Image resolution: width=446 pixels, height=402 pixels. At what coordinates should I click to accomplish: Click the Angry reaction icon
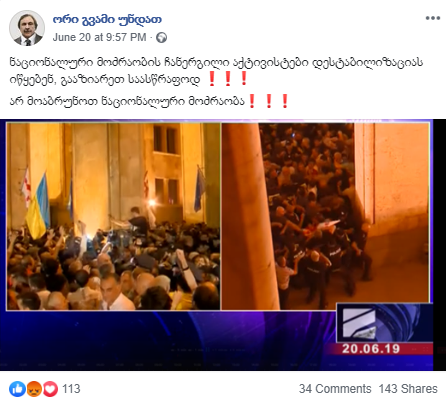pos(34,389)
